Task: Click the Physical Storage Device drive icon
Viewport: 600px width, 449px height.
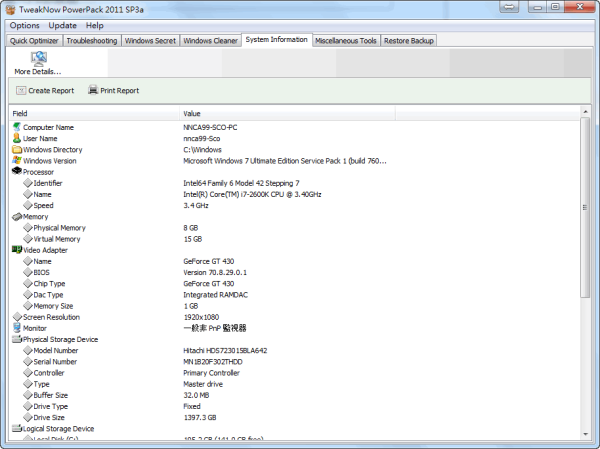Action: [x=17, y=339]
